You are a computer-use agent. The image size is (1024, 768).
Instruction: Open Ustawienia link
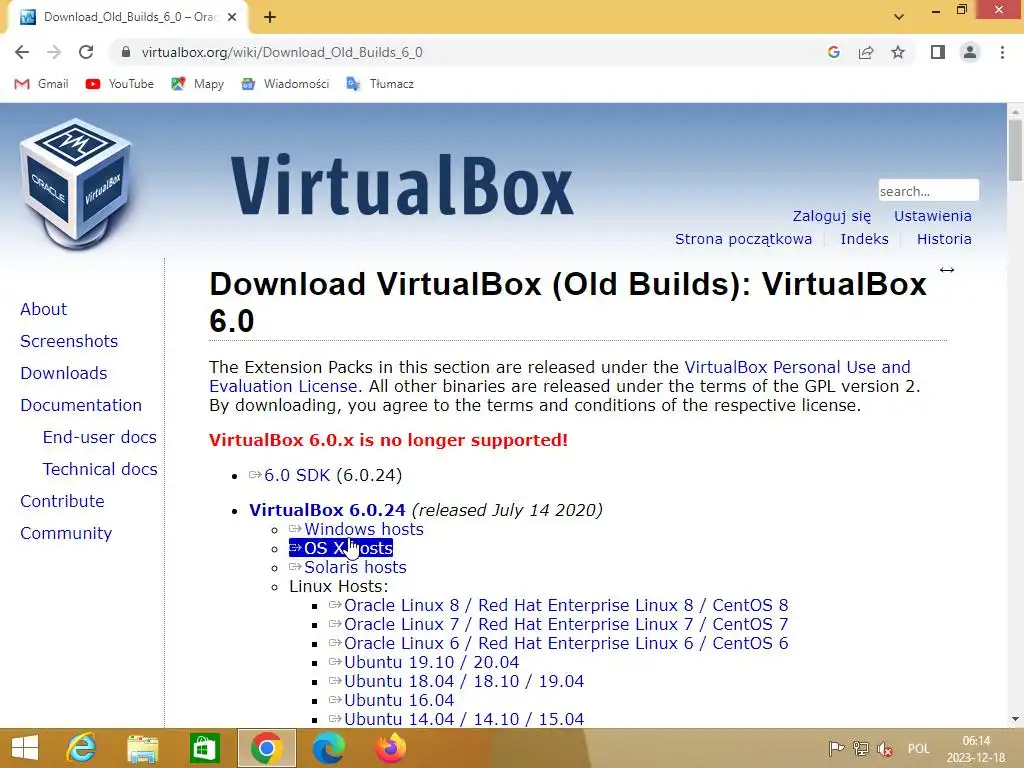click(x=933, y=216)
